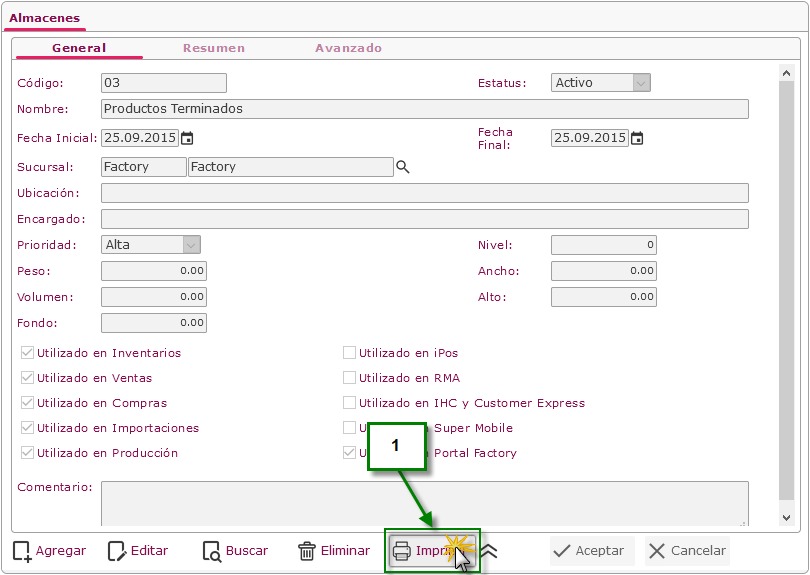Switch to the Avanzado tab
The image size is (810, 575).
click(x=349, y=48)
